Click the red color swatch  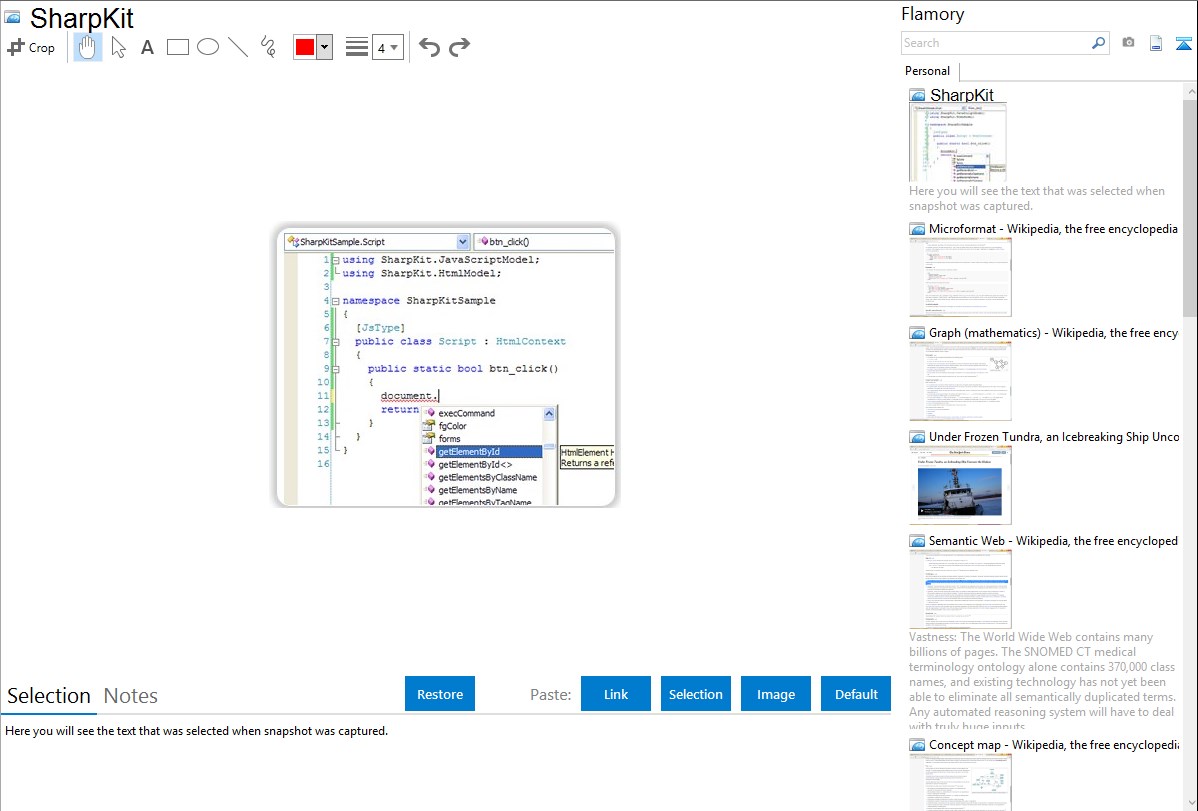click(305, 47)
